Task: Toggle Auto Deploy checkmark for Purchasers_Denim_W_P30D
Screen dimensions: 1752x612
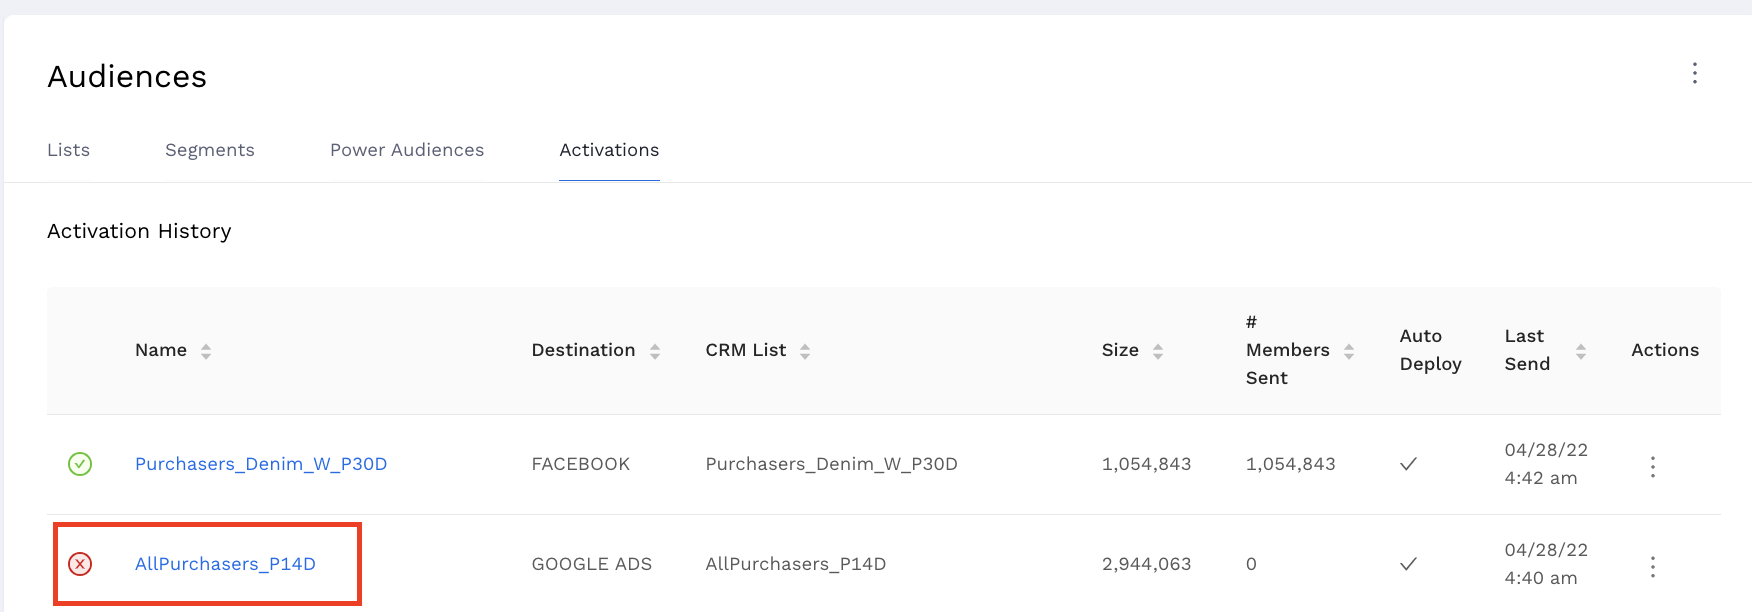Action: 1408,464
